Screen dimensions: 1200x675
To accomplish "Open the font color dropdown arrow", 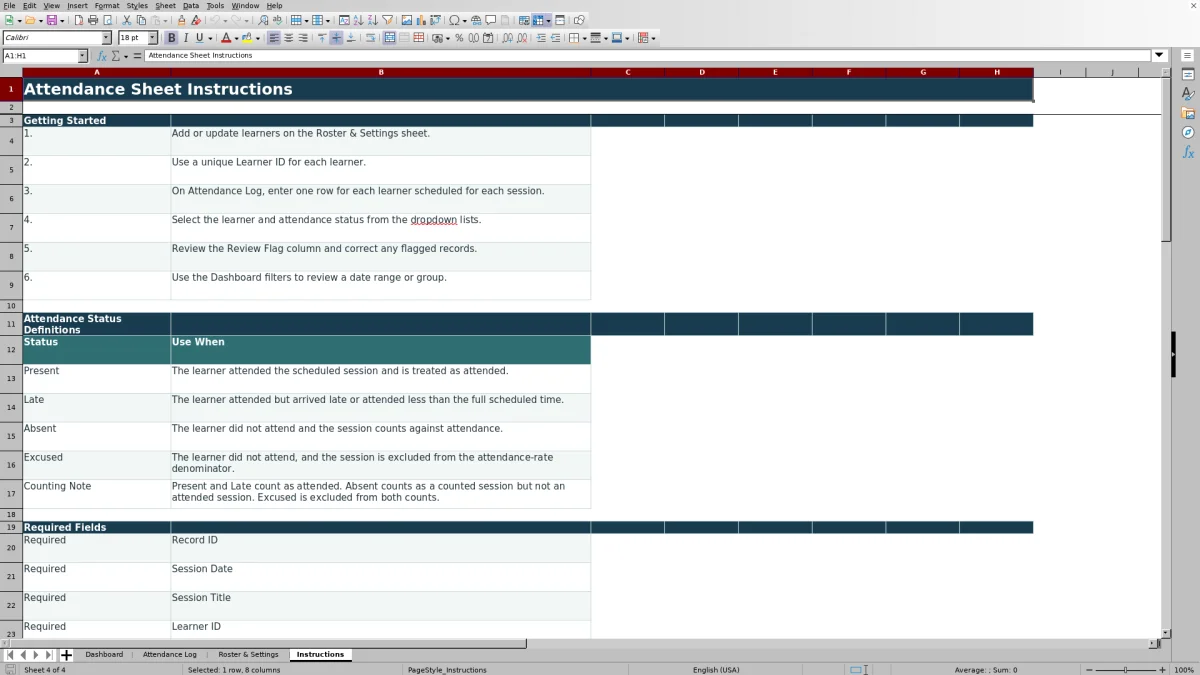I will tap(237, 39).
